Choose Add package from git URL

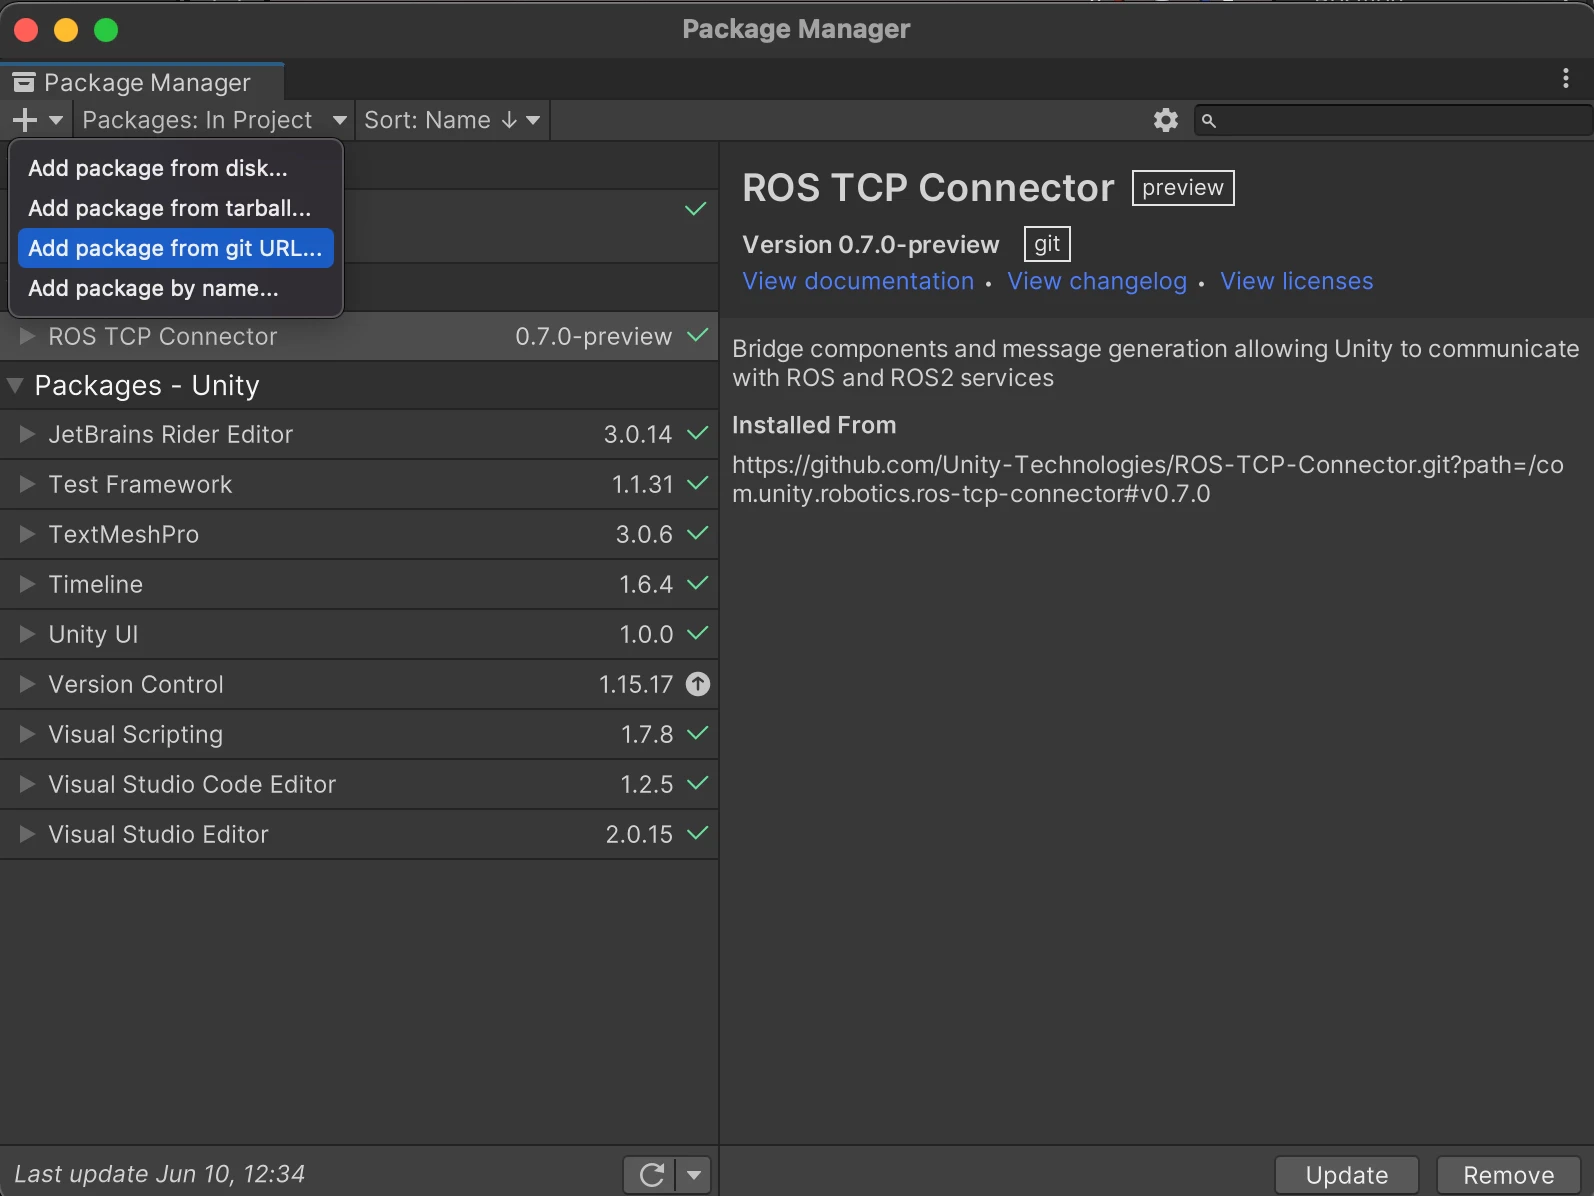click(176, 248)
